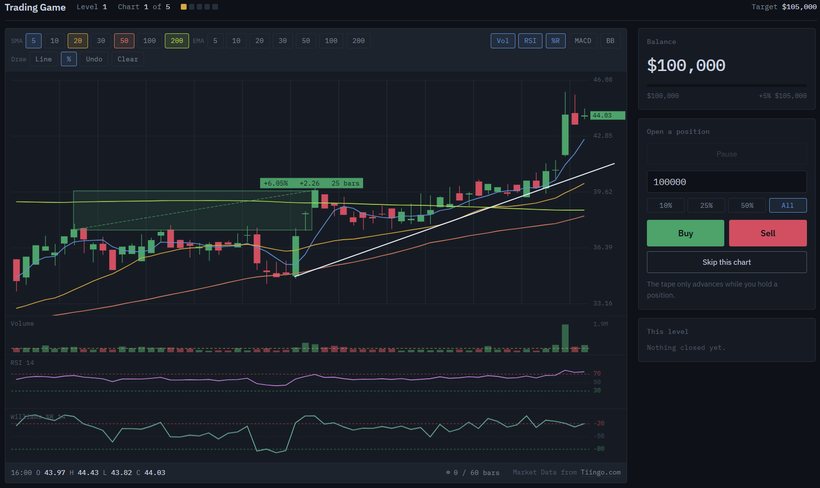Click the position amount input field

[726, 182]
